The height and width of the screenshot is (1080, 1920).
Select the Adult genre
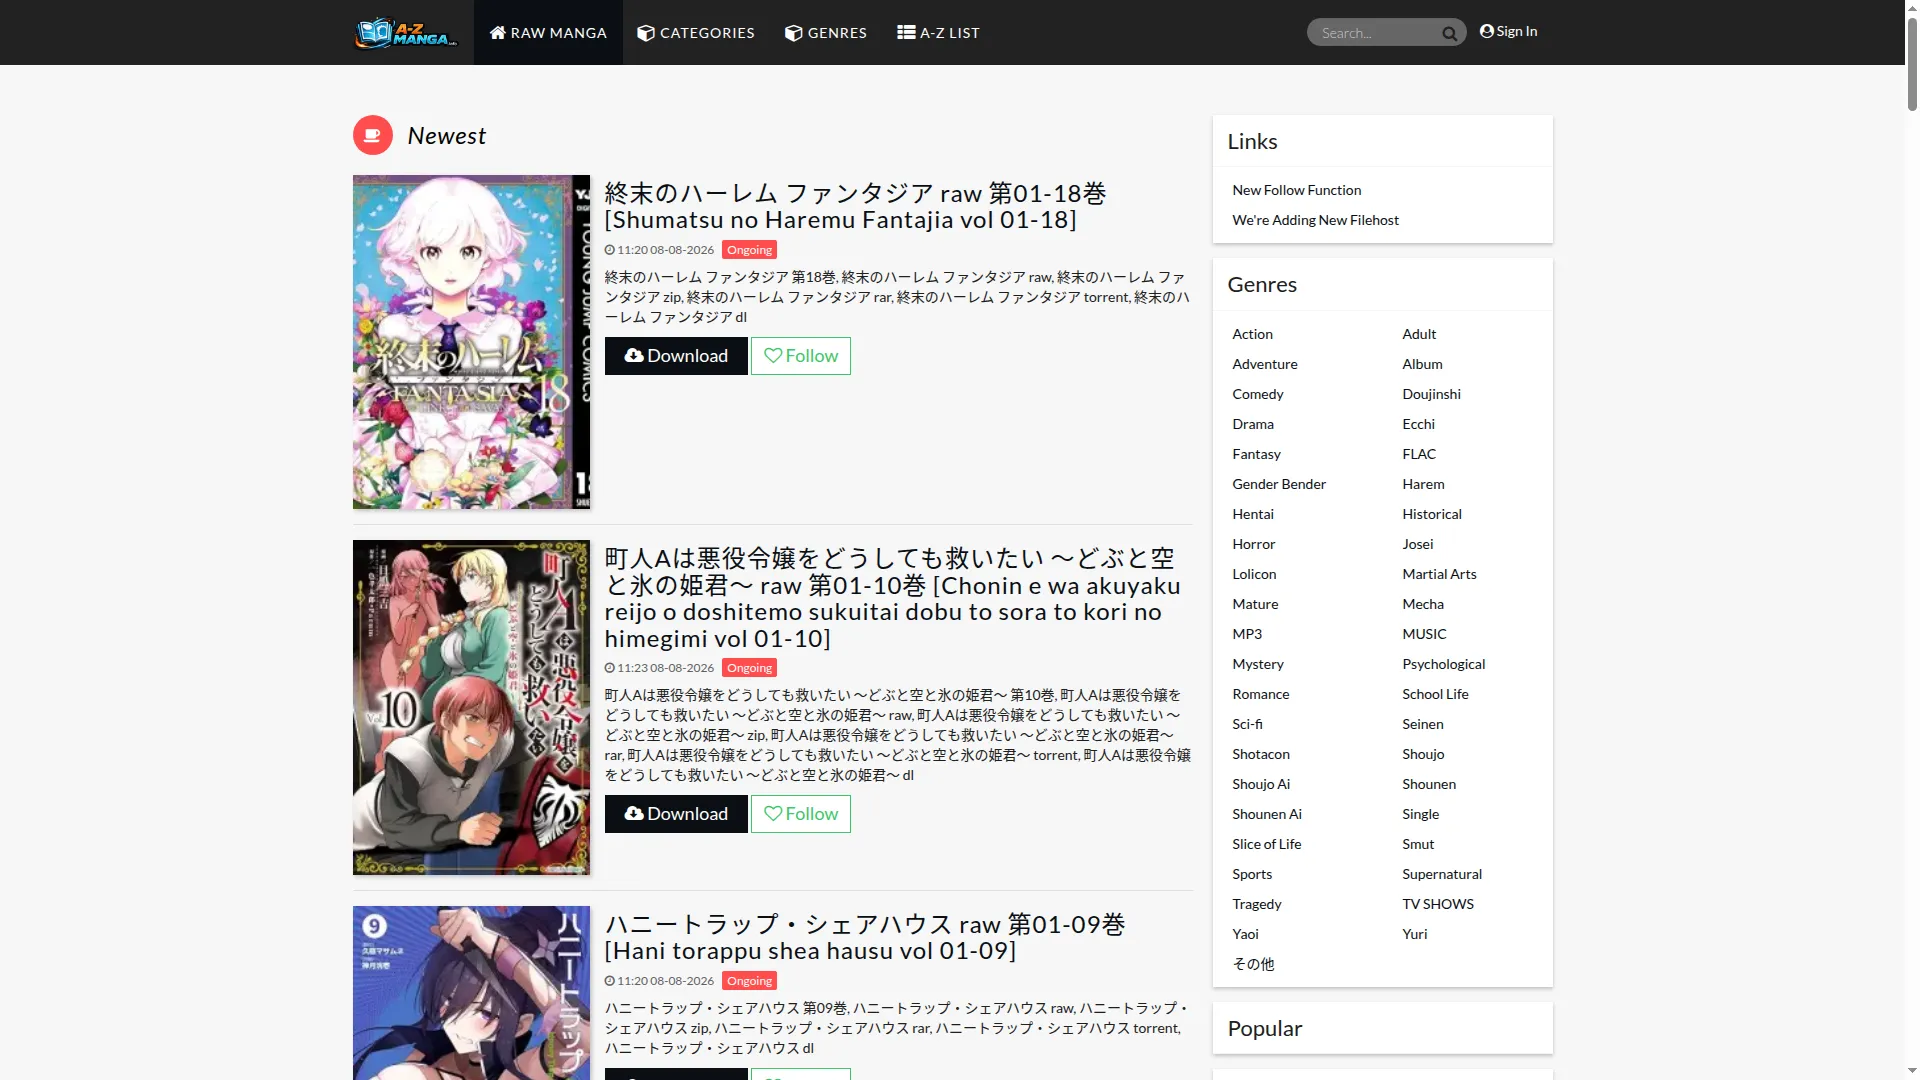pyautogui.click(x=1418, y=334)
